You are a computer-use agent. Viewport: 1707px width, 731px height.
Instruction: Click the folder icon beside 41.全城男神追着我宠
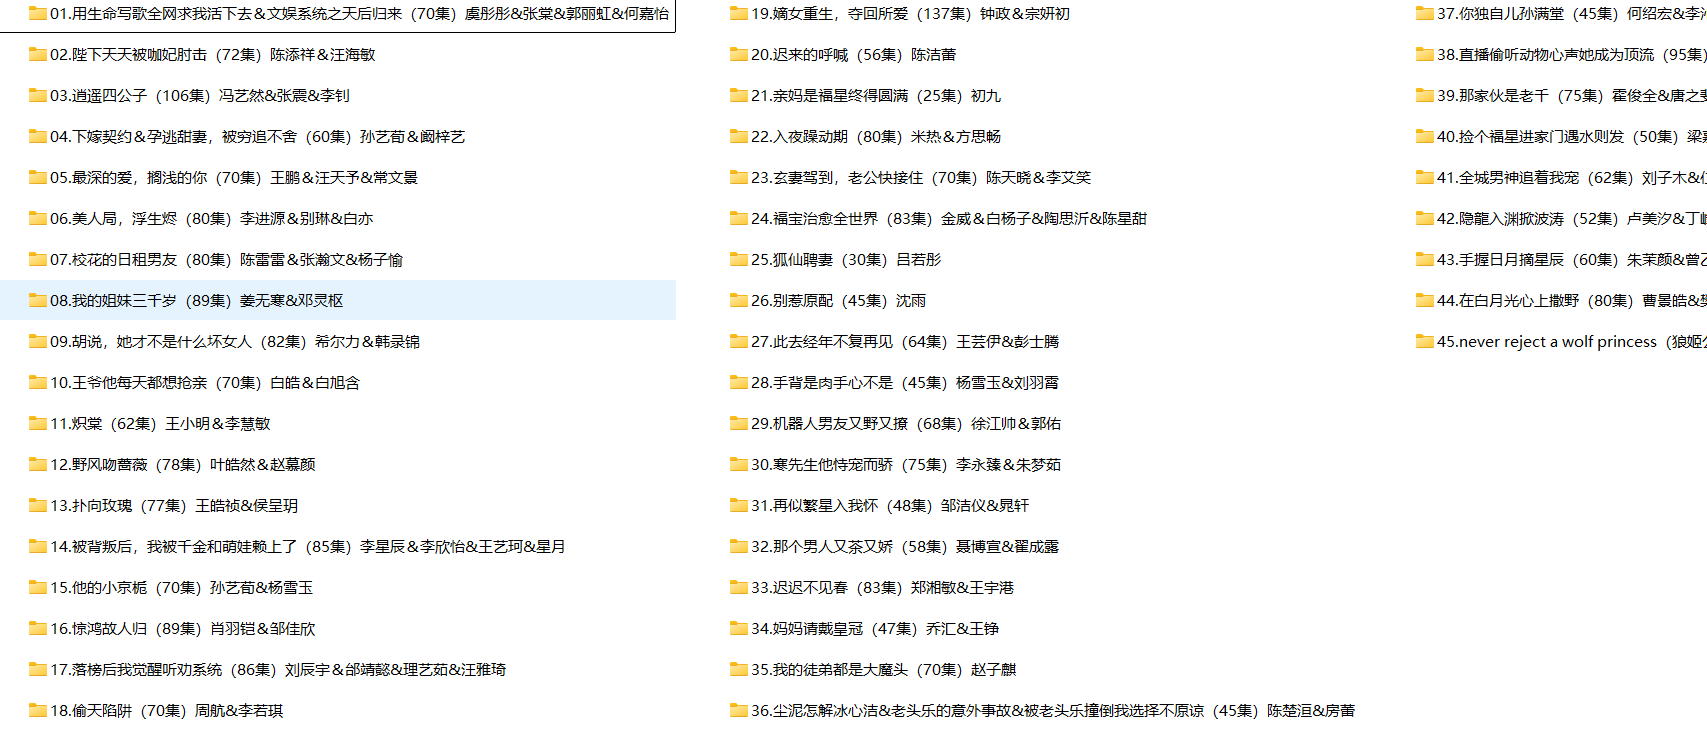coord(1425,177)
